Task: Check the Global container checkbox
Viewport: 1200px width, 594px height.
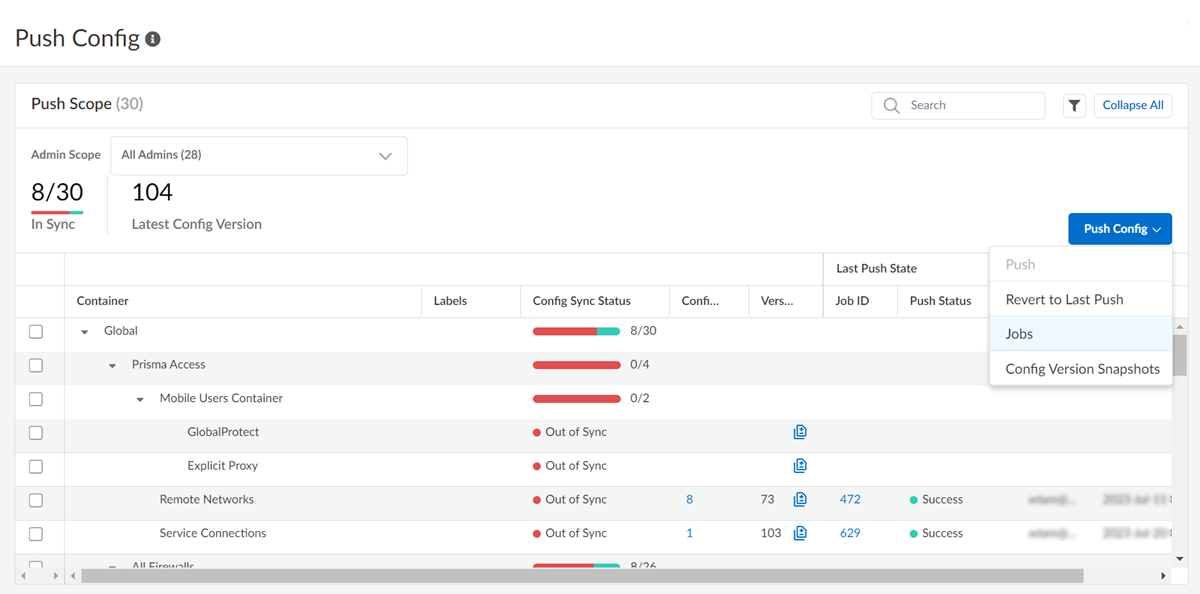Action: (x=36, y=331)
